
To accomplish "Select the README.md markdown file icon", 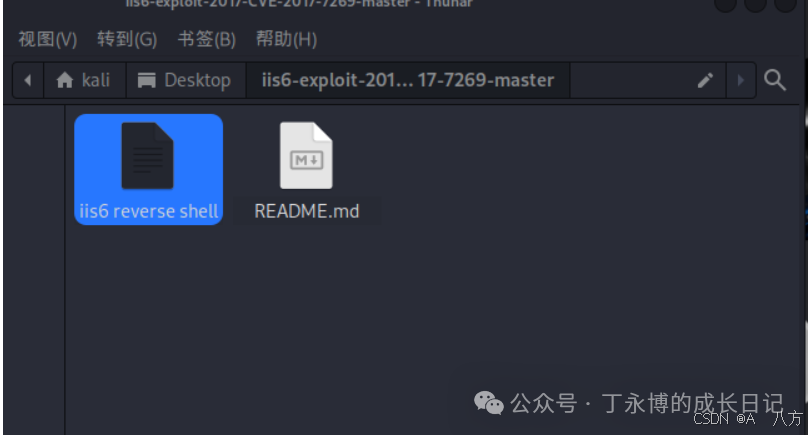I will (306, 155).
